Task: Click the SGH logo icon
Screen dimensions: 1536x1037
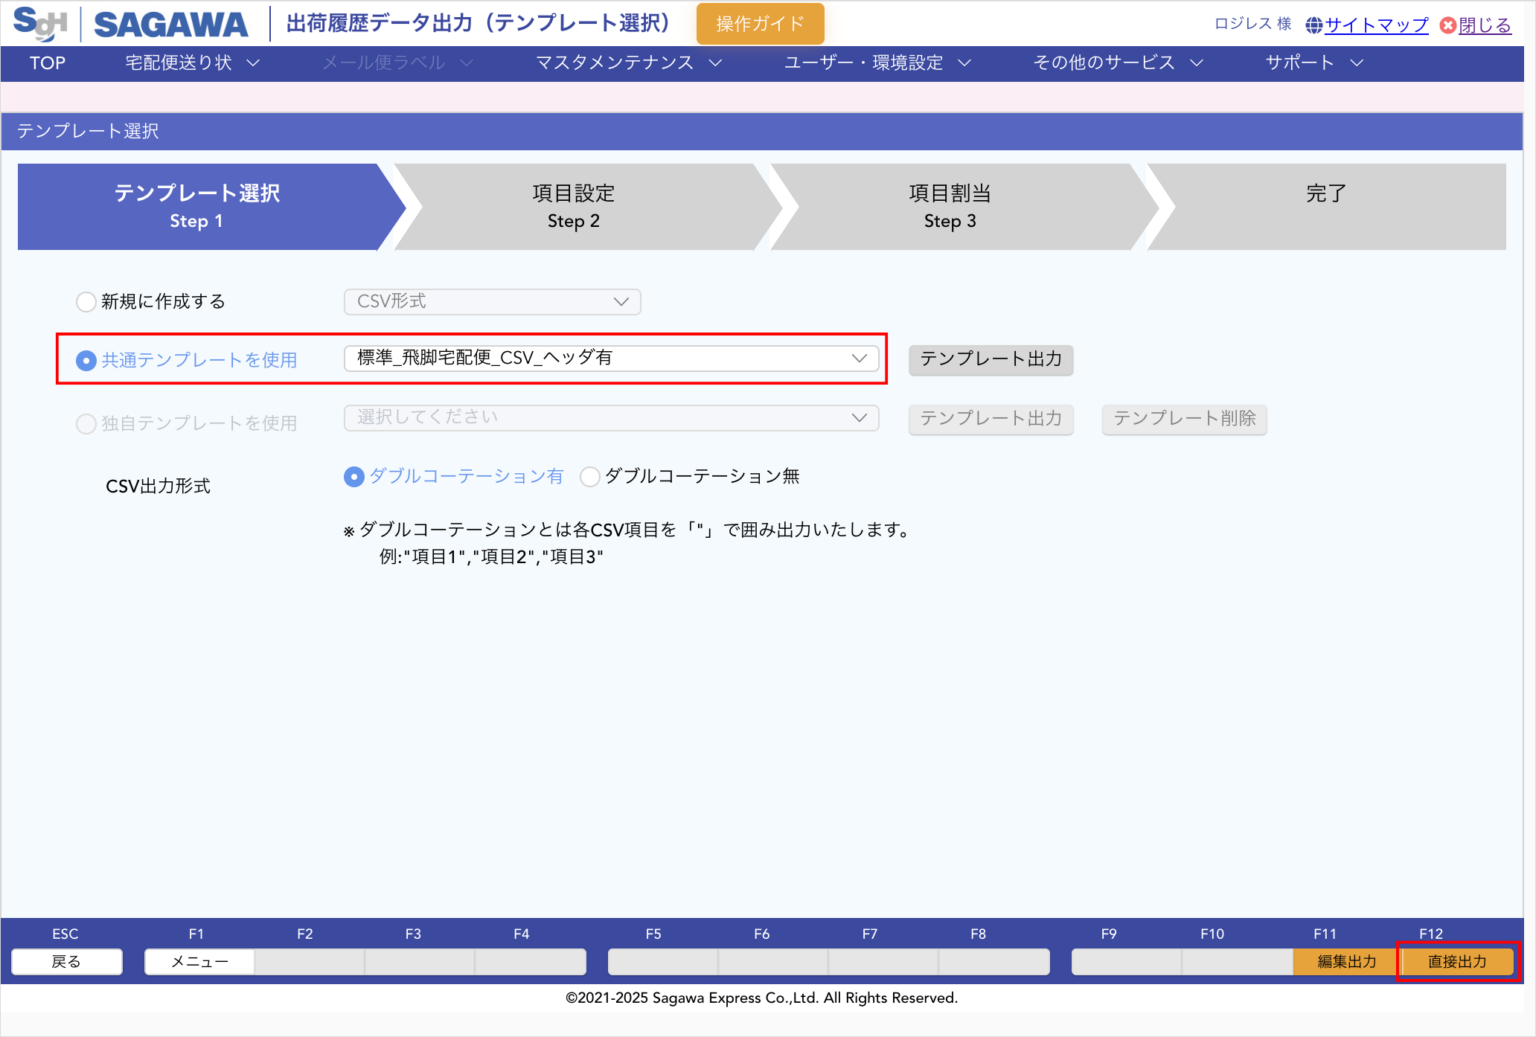Action: pyautogui.click(x=39, y=22)
